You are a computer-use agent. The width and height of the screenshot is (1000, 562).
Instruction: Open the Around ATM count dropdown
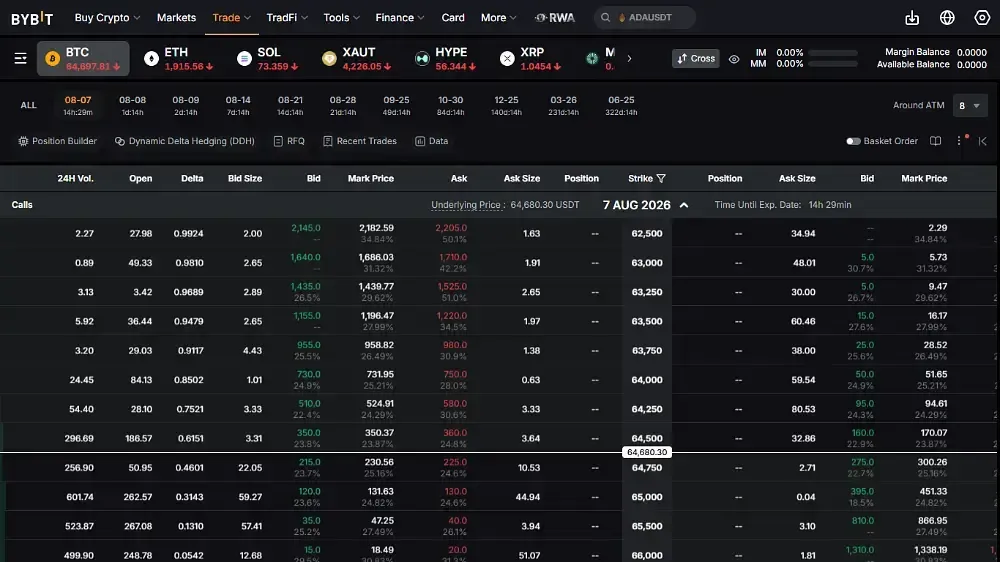pyautogui.click(x=969, y=105)
